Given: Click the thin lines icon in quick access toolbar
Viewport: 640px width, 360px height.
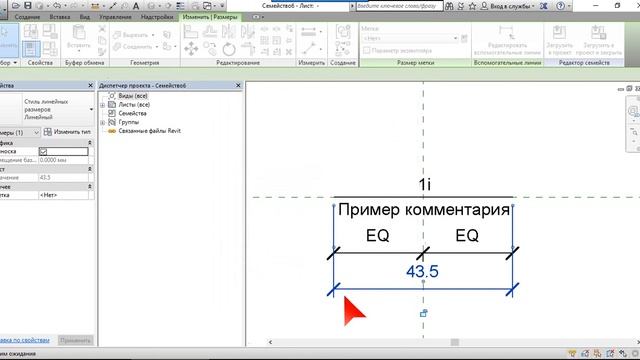Looking at the screenshot, I should point(180,6).
